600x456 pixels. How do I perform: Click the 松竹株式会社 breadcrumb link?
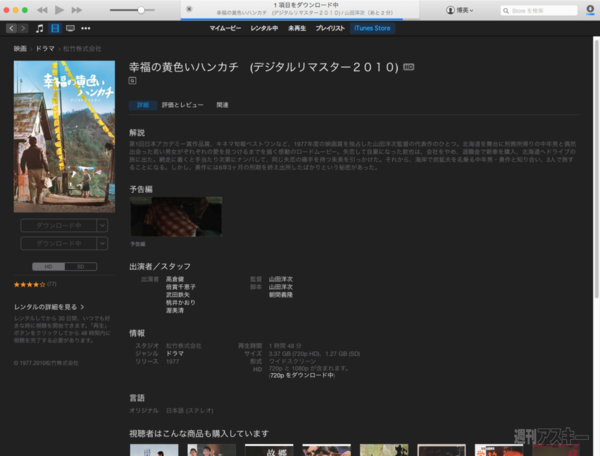point(82,49)
